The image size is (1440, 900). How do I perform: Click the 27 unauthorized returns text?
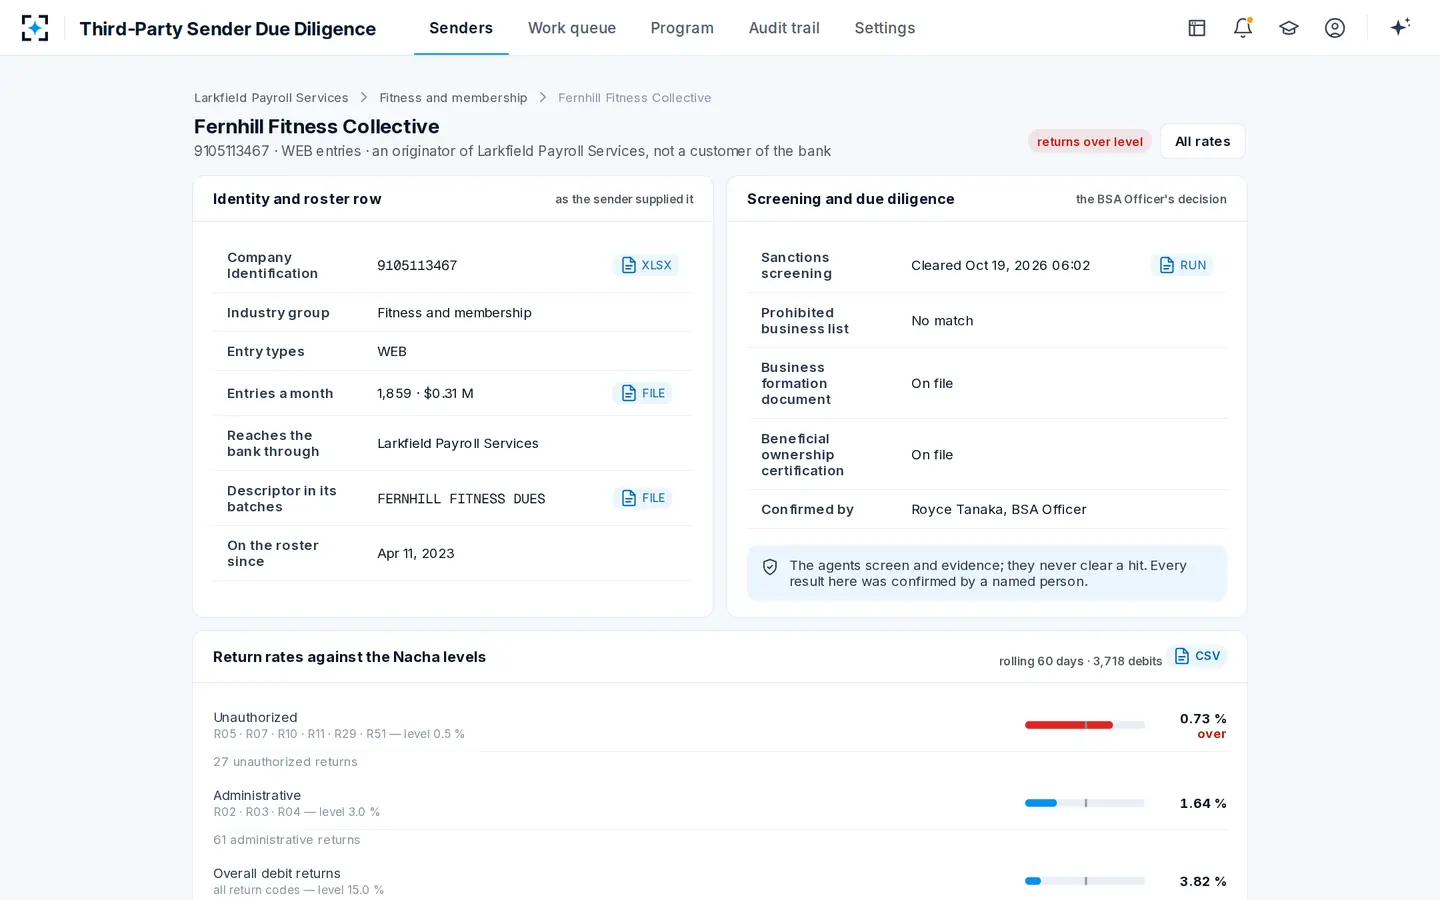click(x=285, y=762)
